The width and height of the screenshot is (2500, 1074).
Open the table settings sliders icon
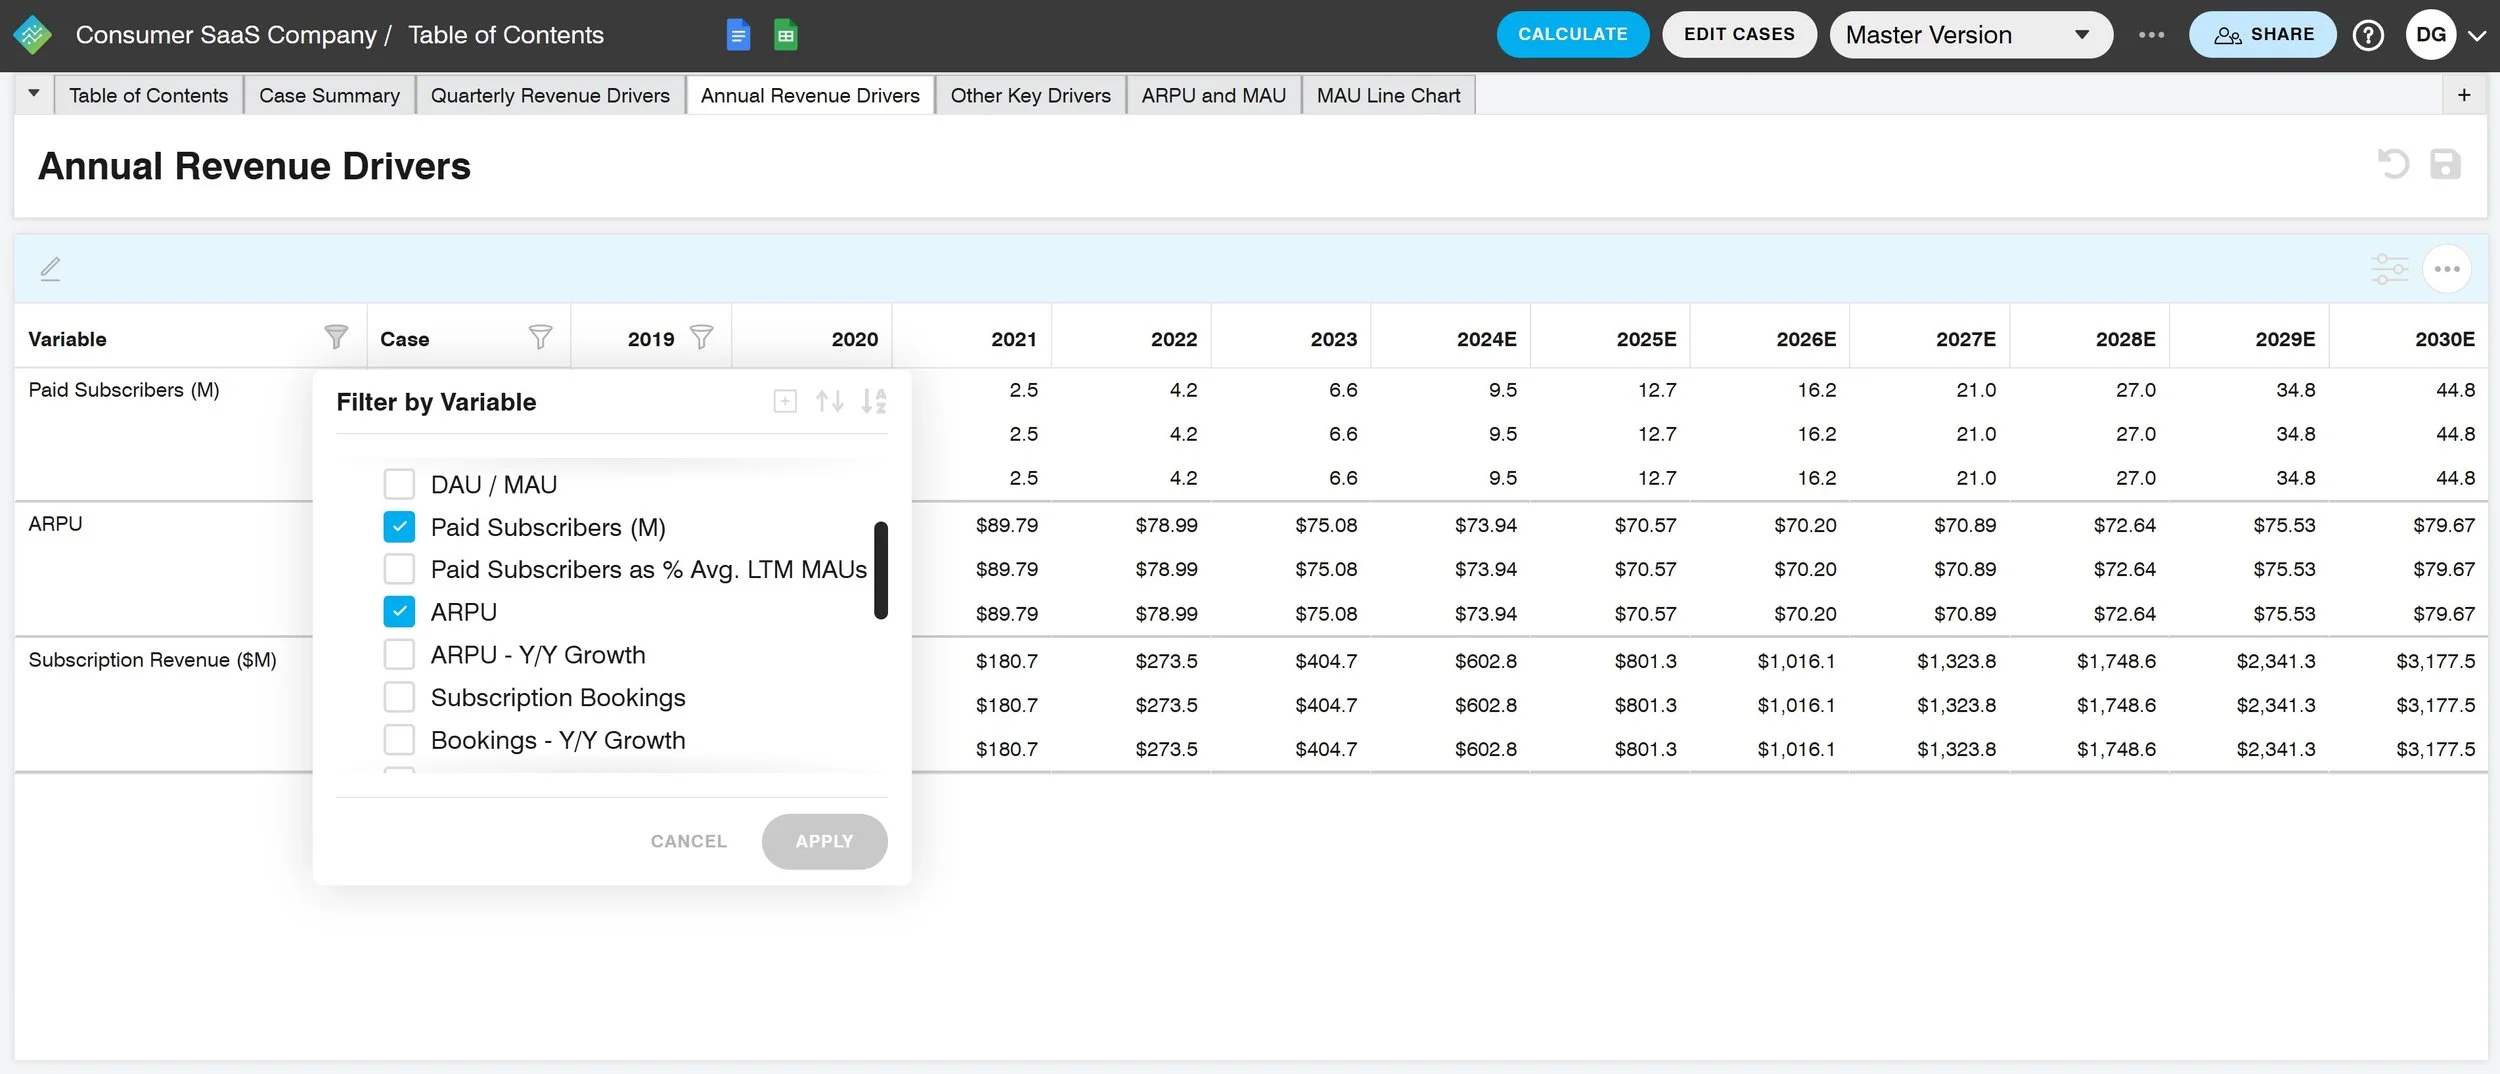(2390, 269)
